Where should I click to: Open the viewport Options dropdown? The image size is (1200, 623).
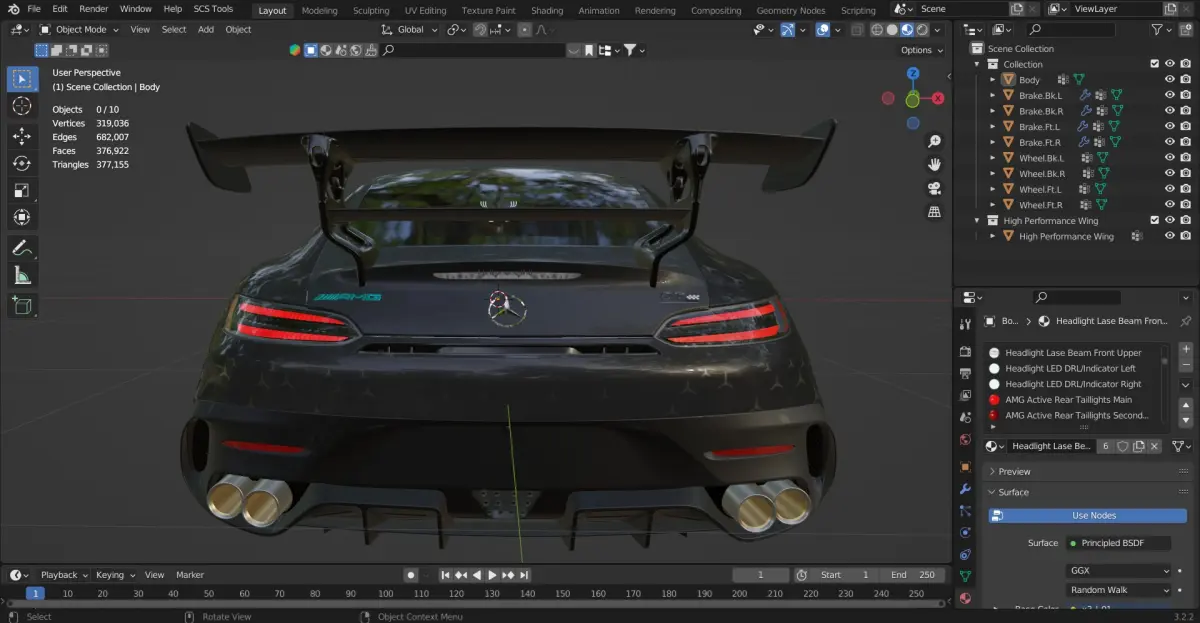921,50
